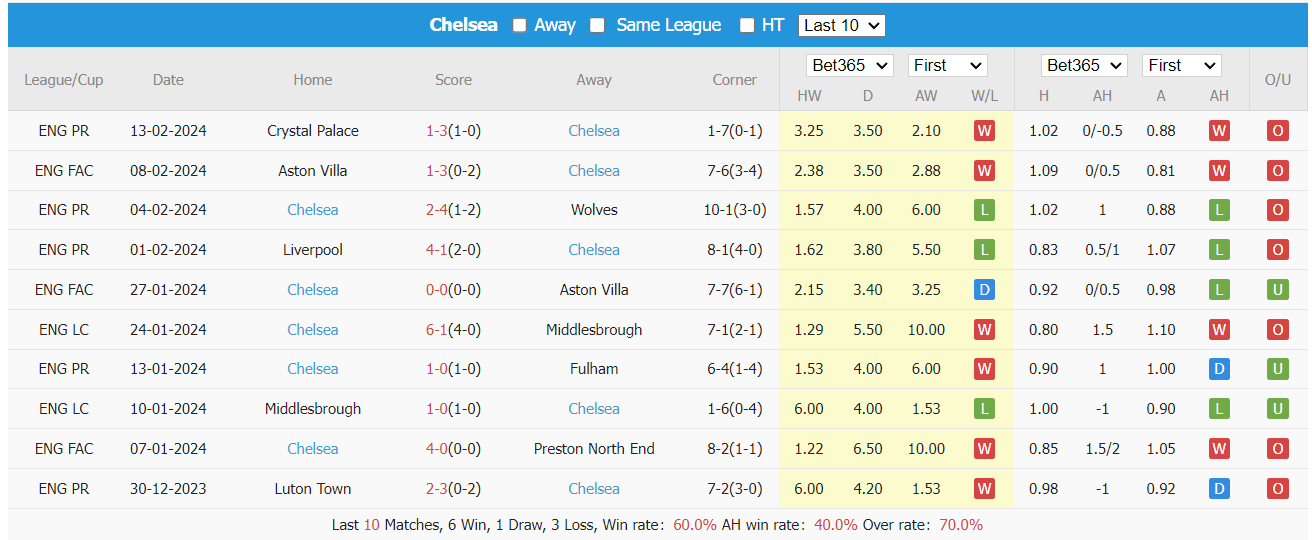Viewport: 1312px width, 540px height.
Task: Click Chelsea link in the Liverpool match row
Action: pyautogui.click(x=594, y=250)
